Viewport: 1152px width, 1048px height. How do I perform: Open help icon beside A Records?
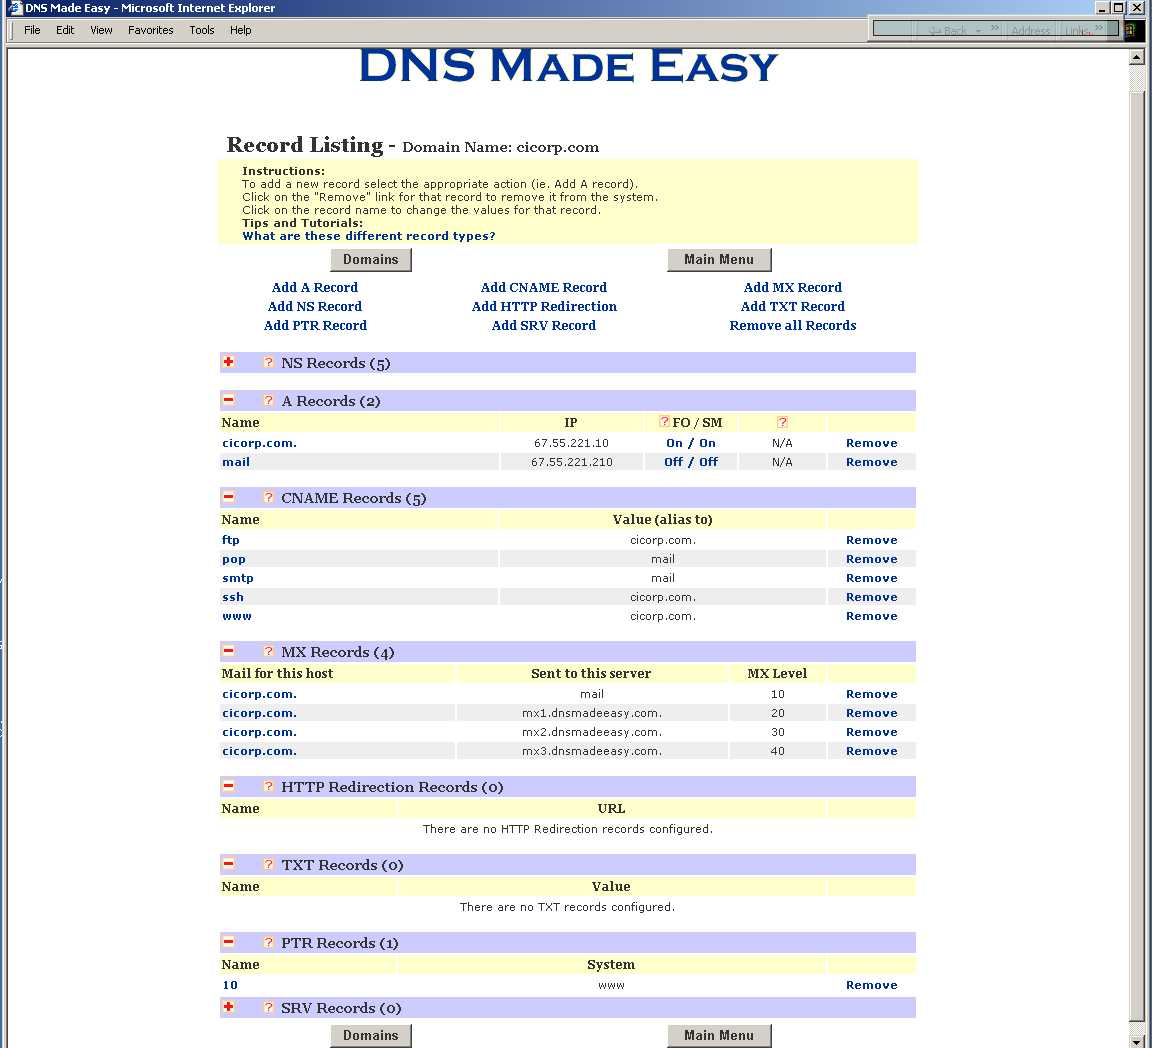(x=268, y=400)
